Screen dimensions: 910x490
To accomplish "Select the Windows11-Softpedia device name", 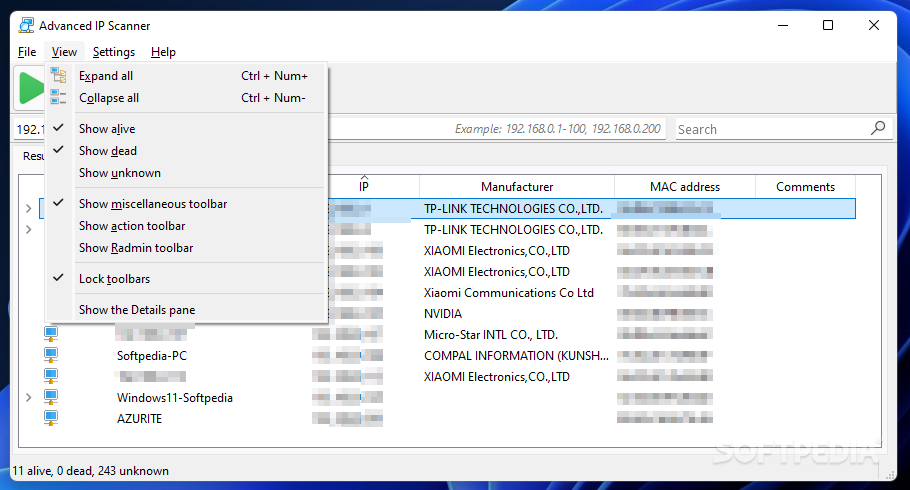I will tap(175, 398).
